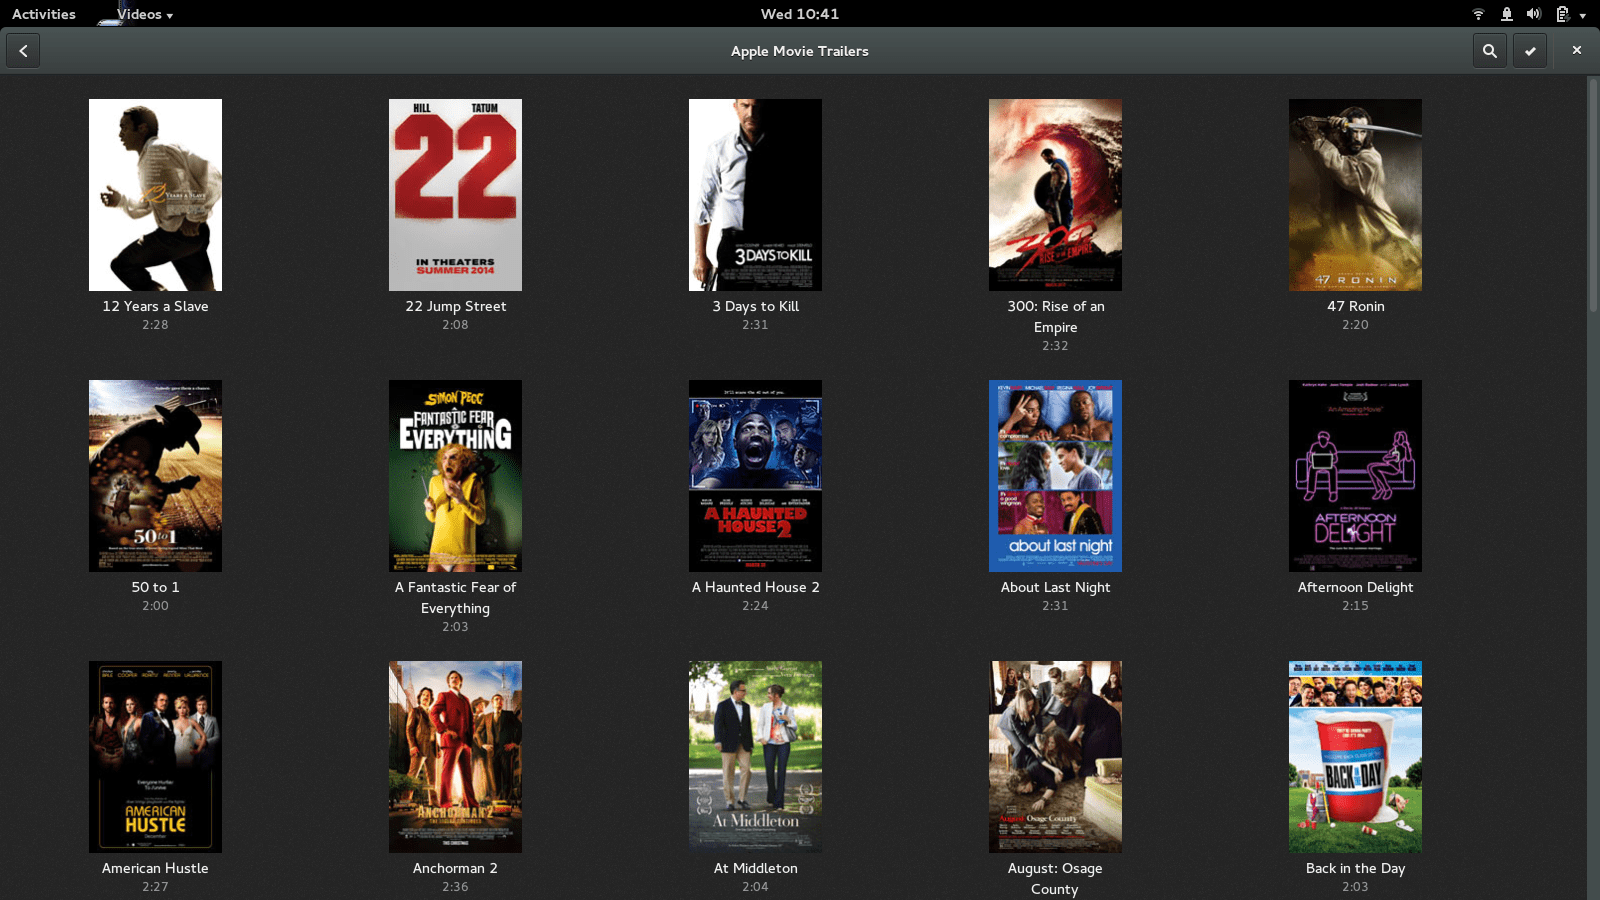Viewport: 1600px width, 900px height.
Task: Expand the system menu arrow in top bar
Action: pyautogui.click(x=1583, y=15)
